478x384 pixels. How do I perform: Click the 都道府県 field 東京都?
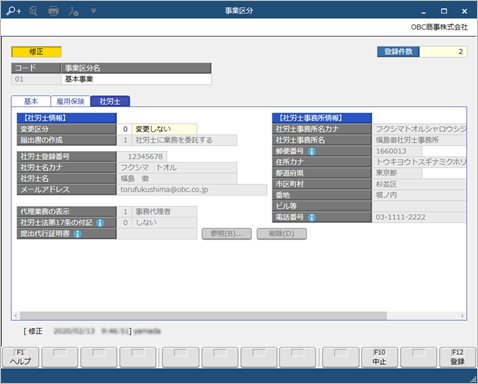coord(397,173)
